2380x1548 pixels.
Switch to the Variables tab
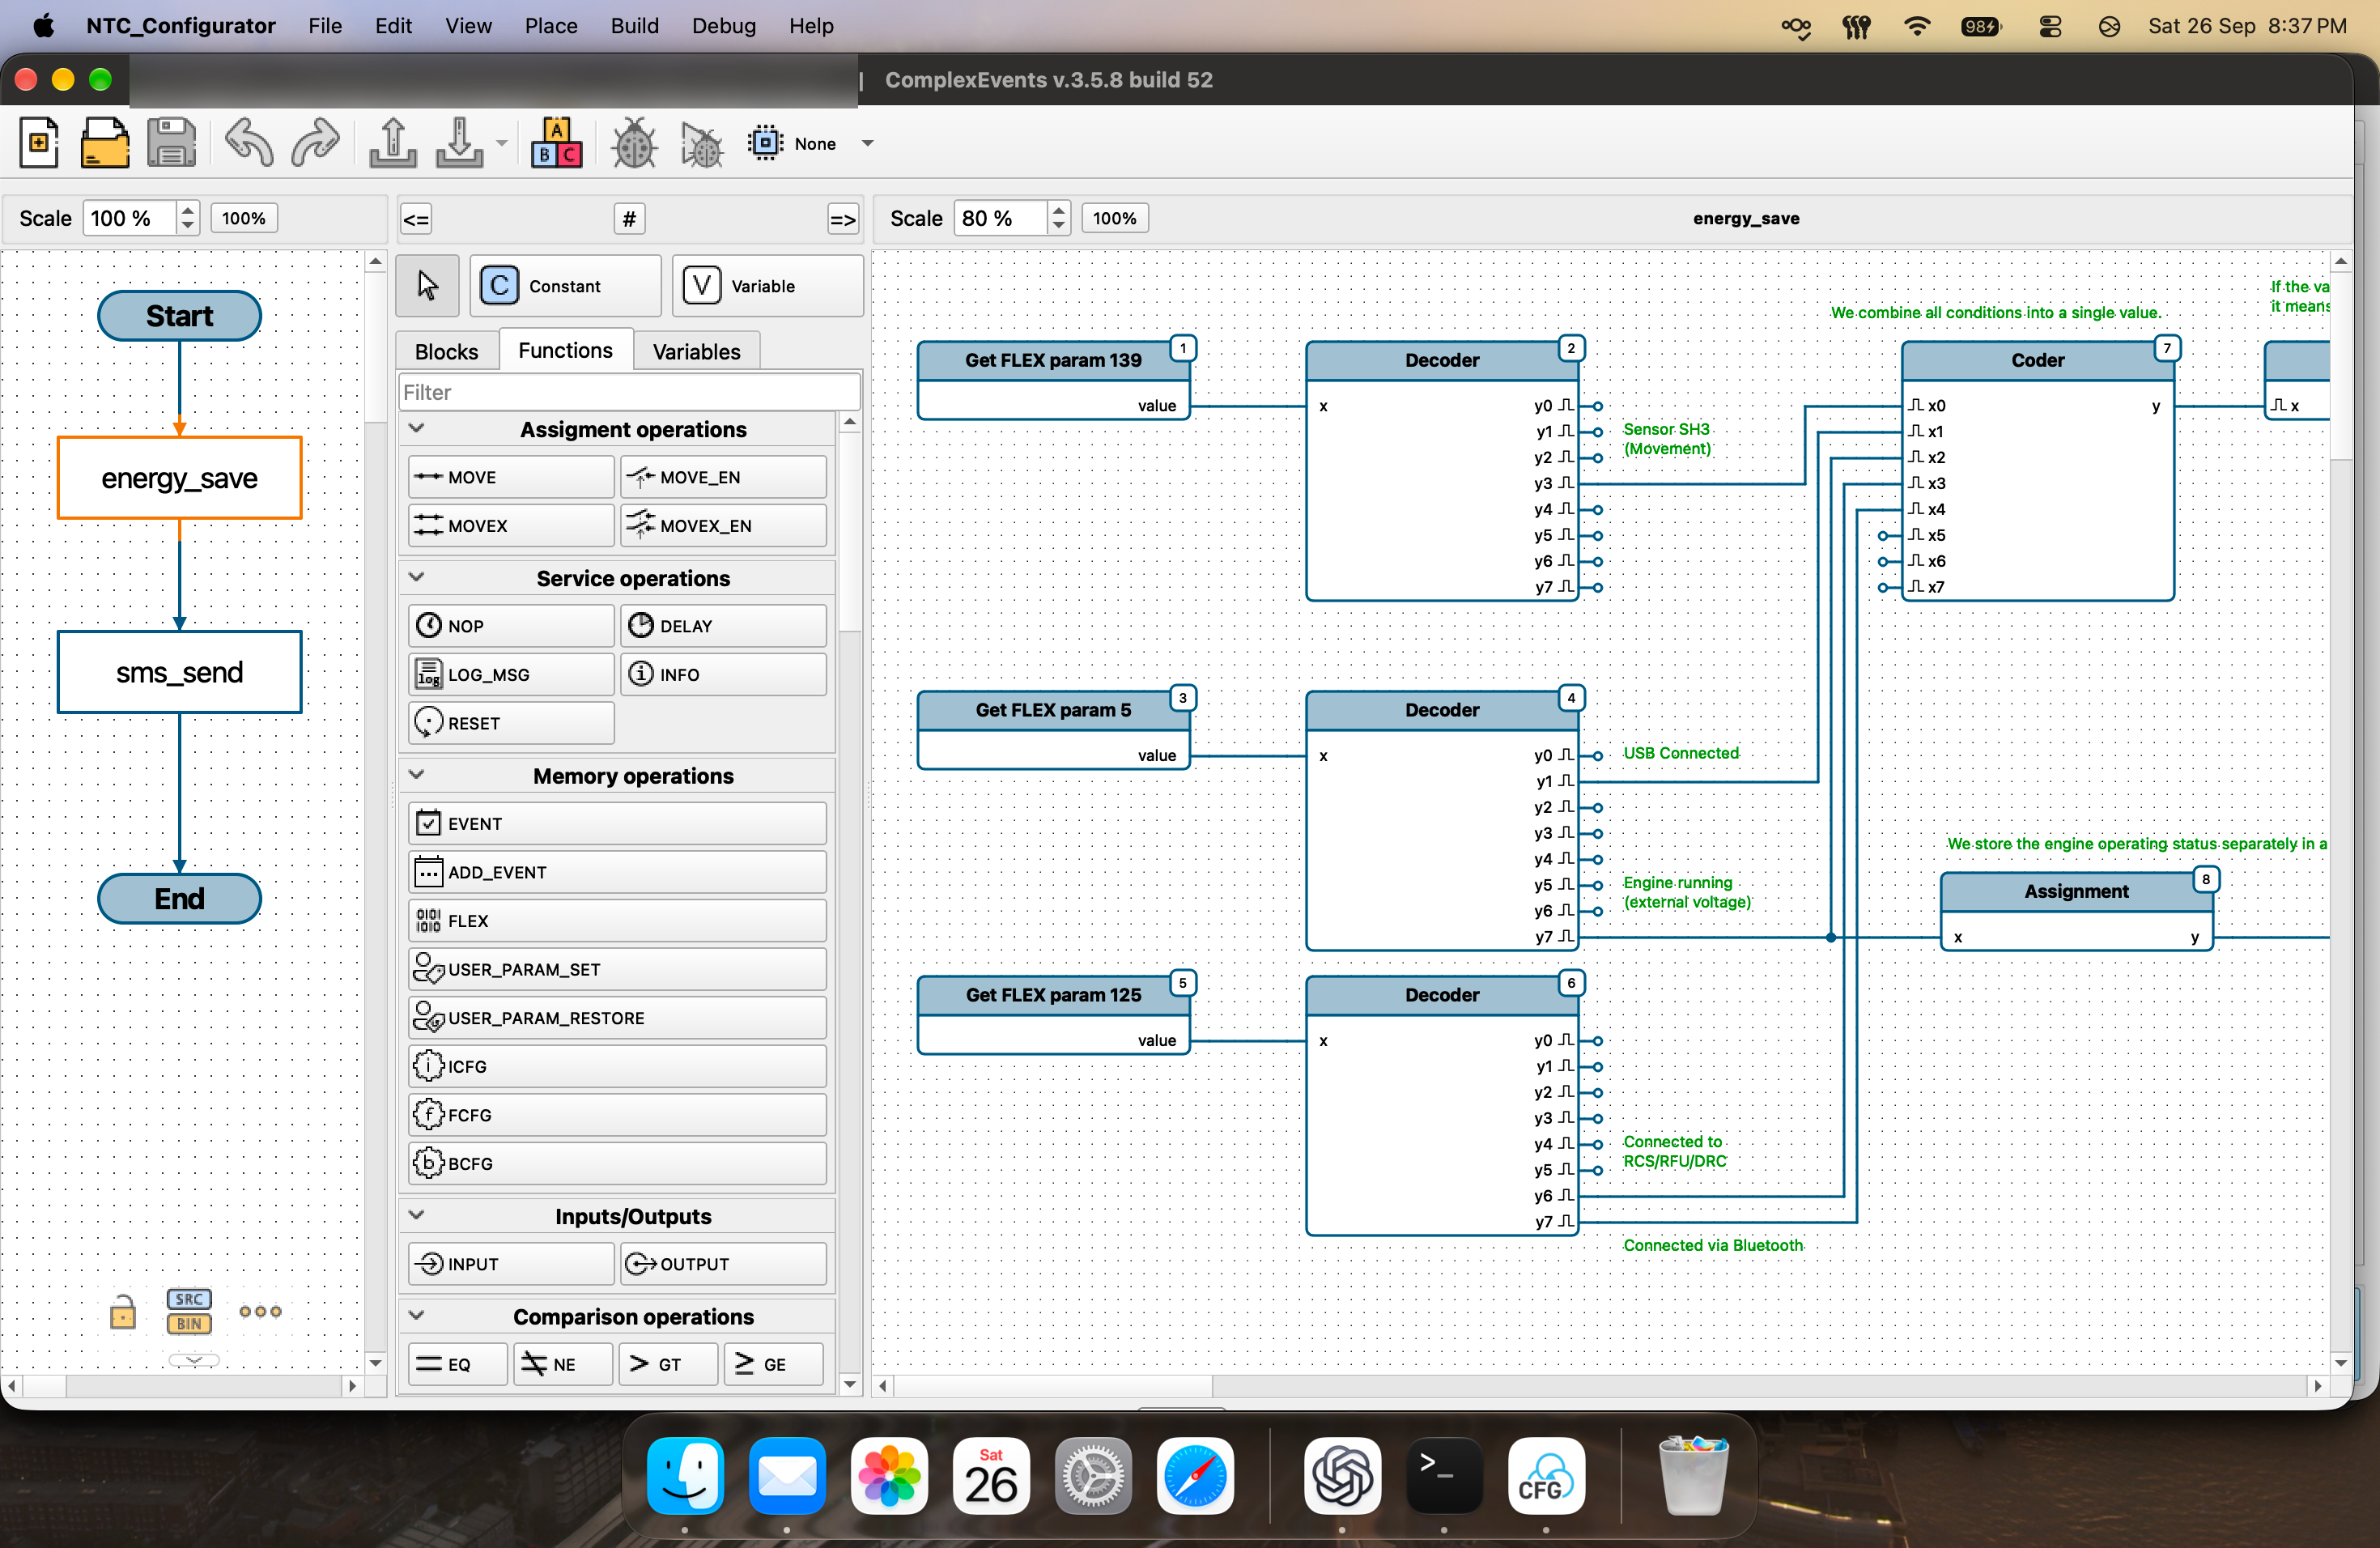coord(696,352)
